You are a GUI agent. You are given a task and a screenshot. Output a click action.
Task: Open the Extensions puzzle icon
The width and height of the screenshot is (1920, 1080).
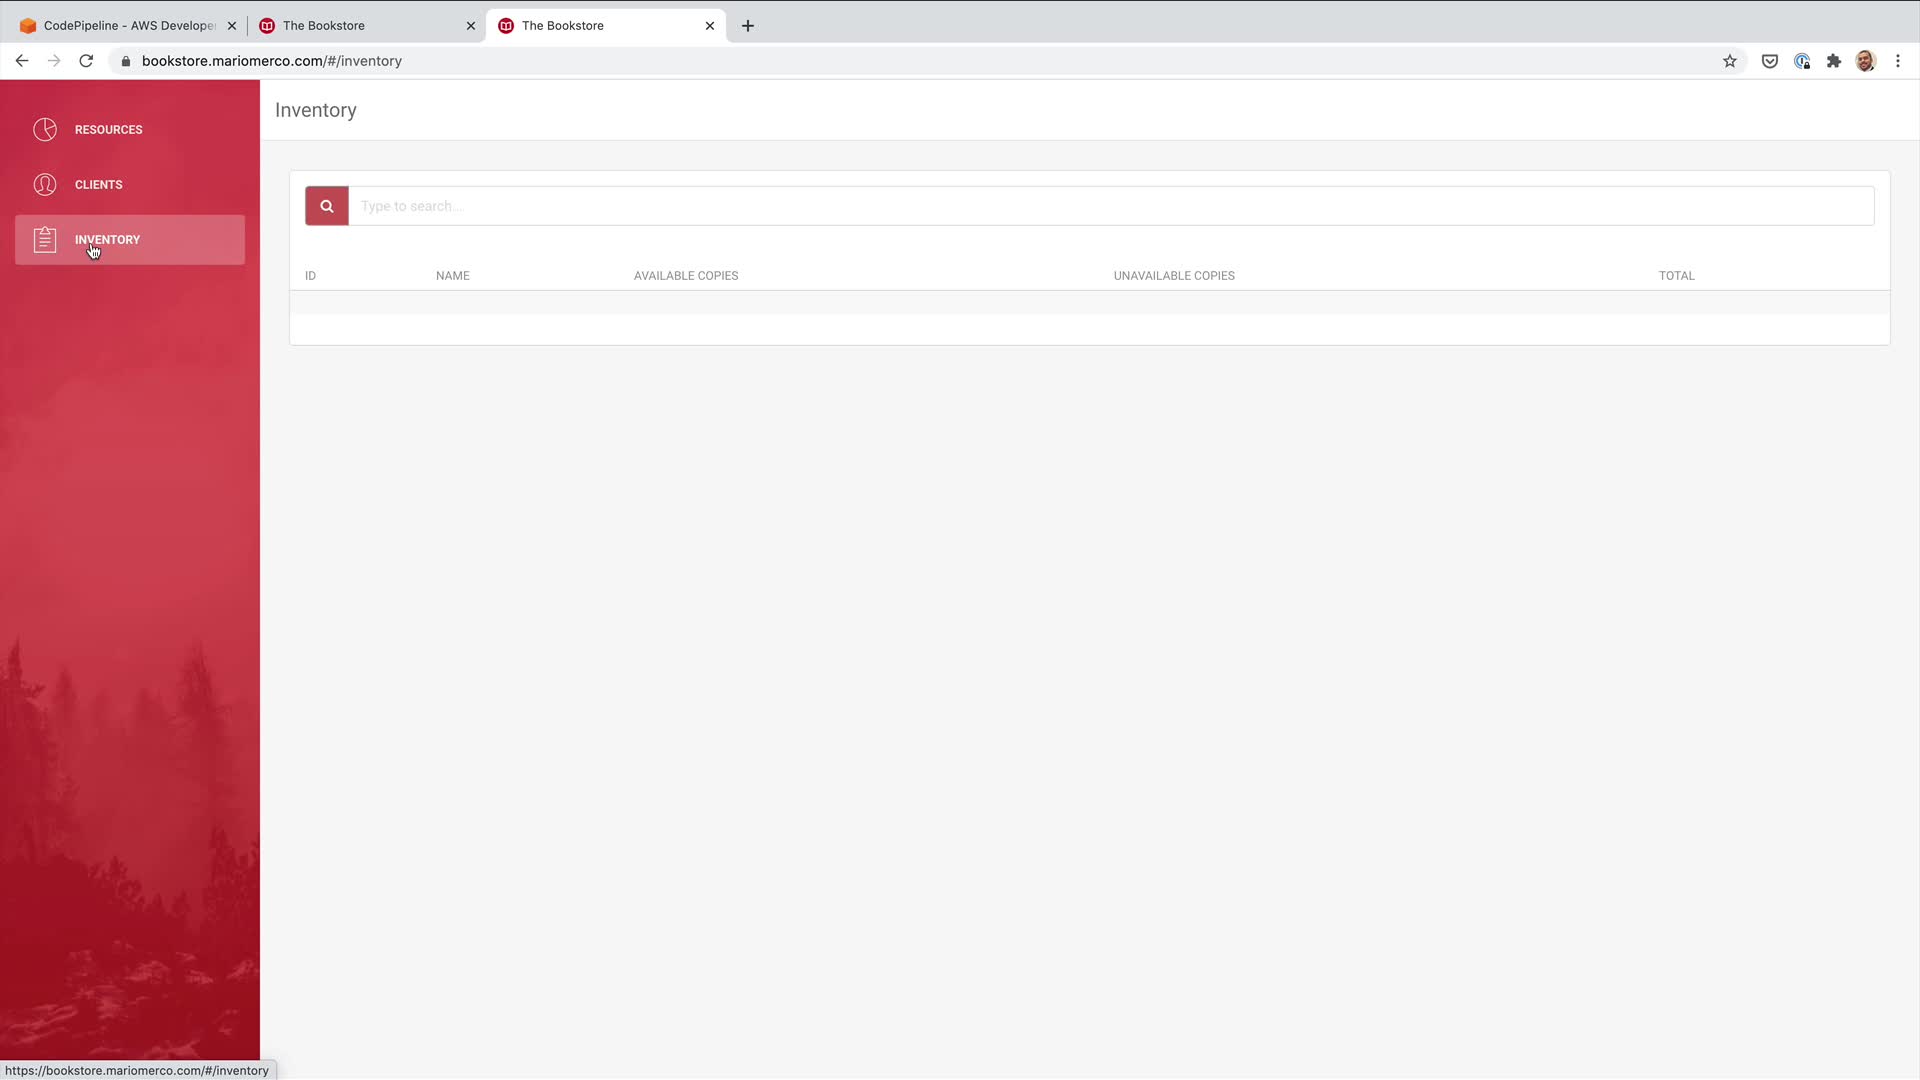(1833, 61)
